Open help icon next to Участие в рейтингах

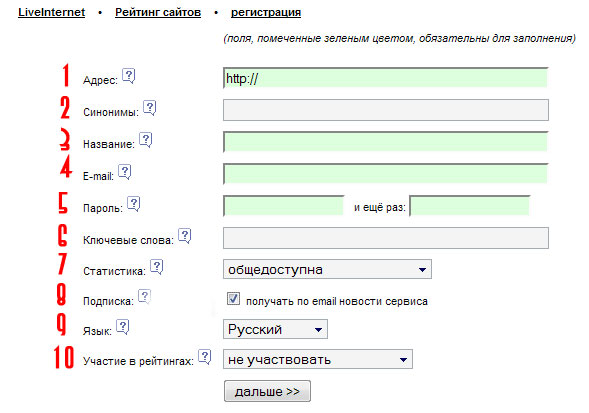coord(205,357)
